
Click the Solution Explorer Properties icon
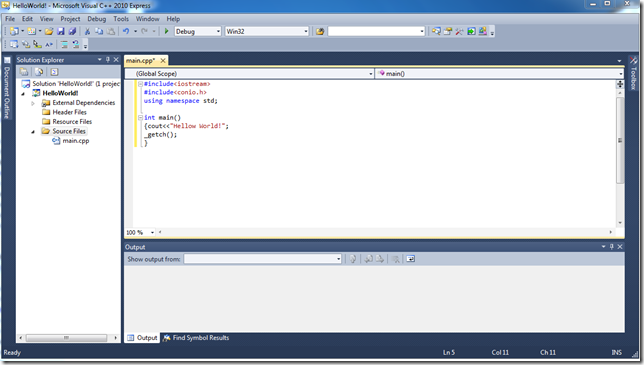pyautogui.click(x=24, y=72)
